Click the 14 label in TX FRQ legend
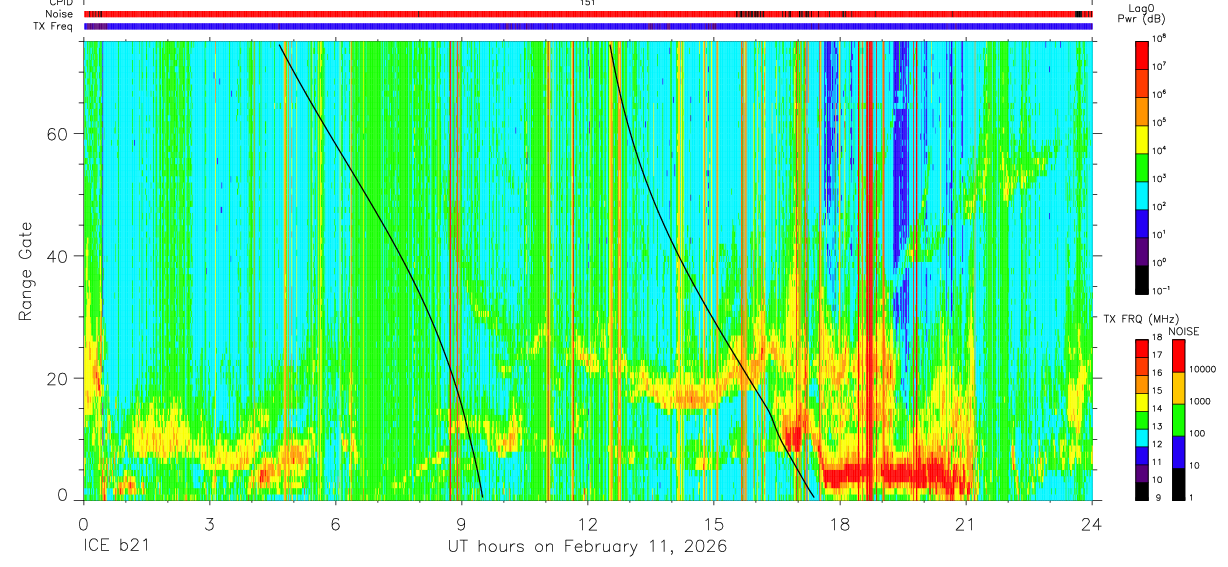Image resolution: width=1228 pixels, height=567 pixels. pyautogui.click(x=1159, y=410)
